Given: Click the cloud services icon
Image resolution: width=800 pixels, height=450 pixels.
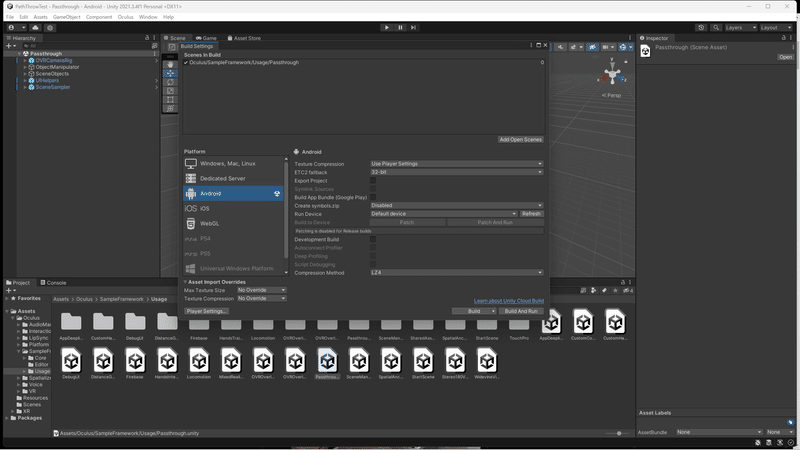Looking at the screenshot, I should [35, 28].
